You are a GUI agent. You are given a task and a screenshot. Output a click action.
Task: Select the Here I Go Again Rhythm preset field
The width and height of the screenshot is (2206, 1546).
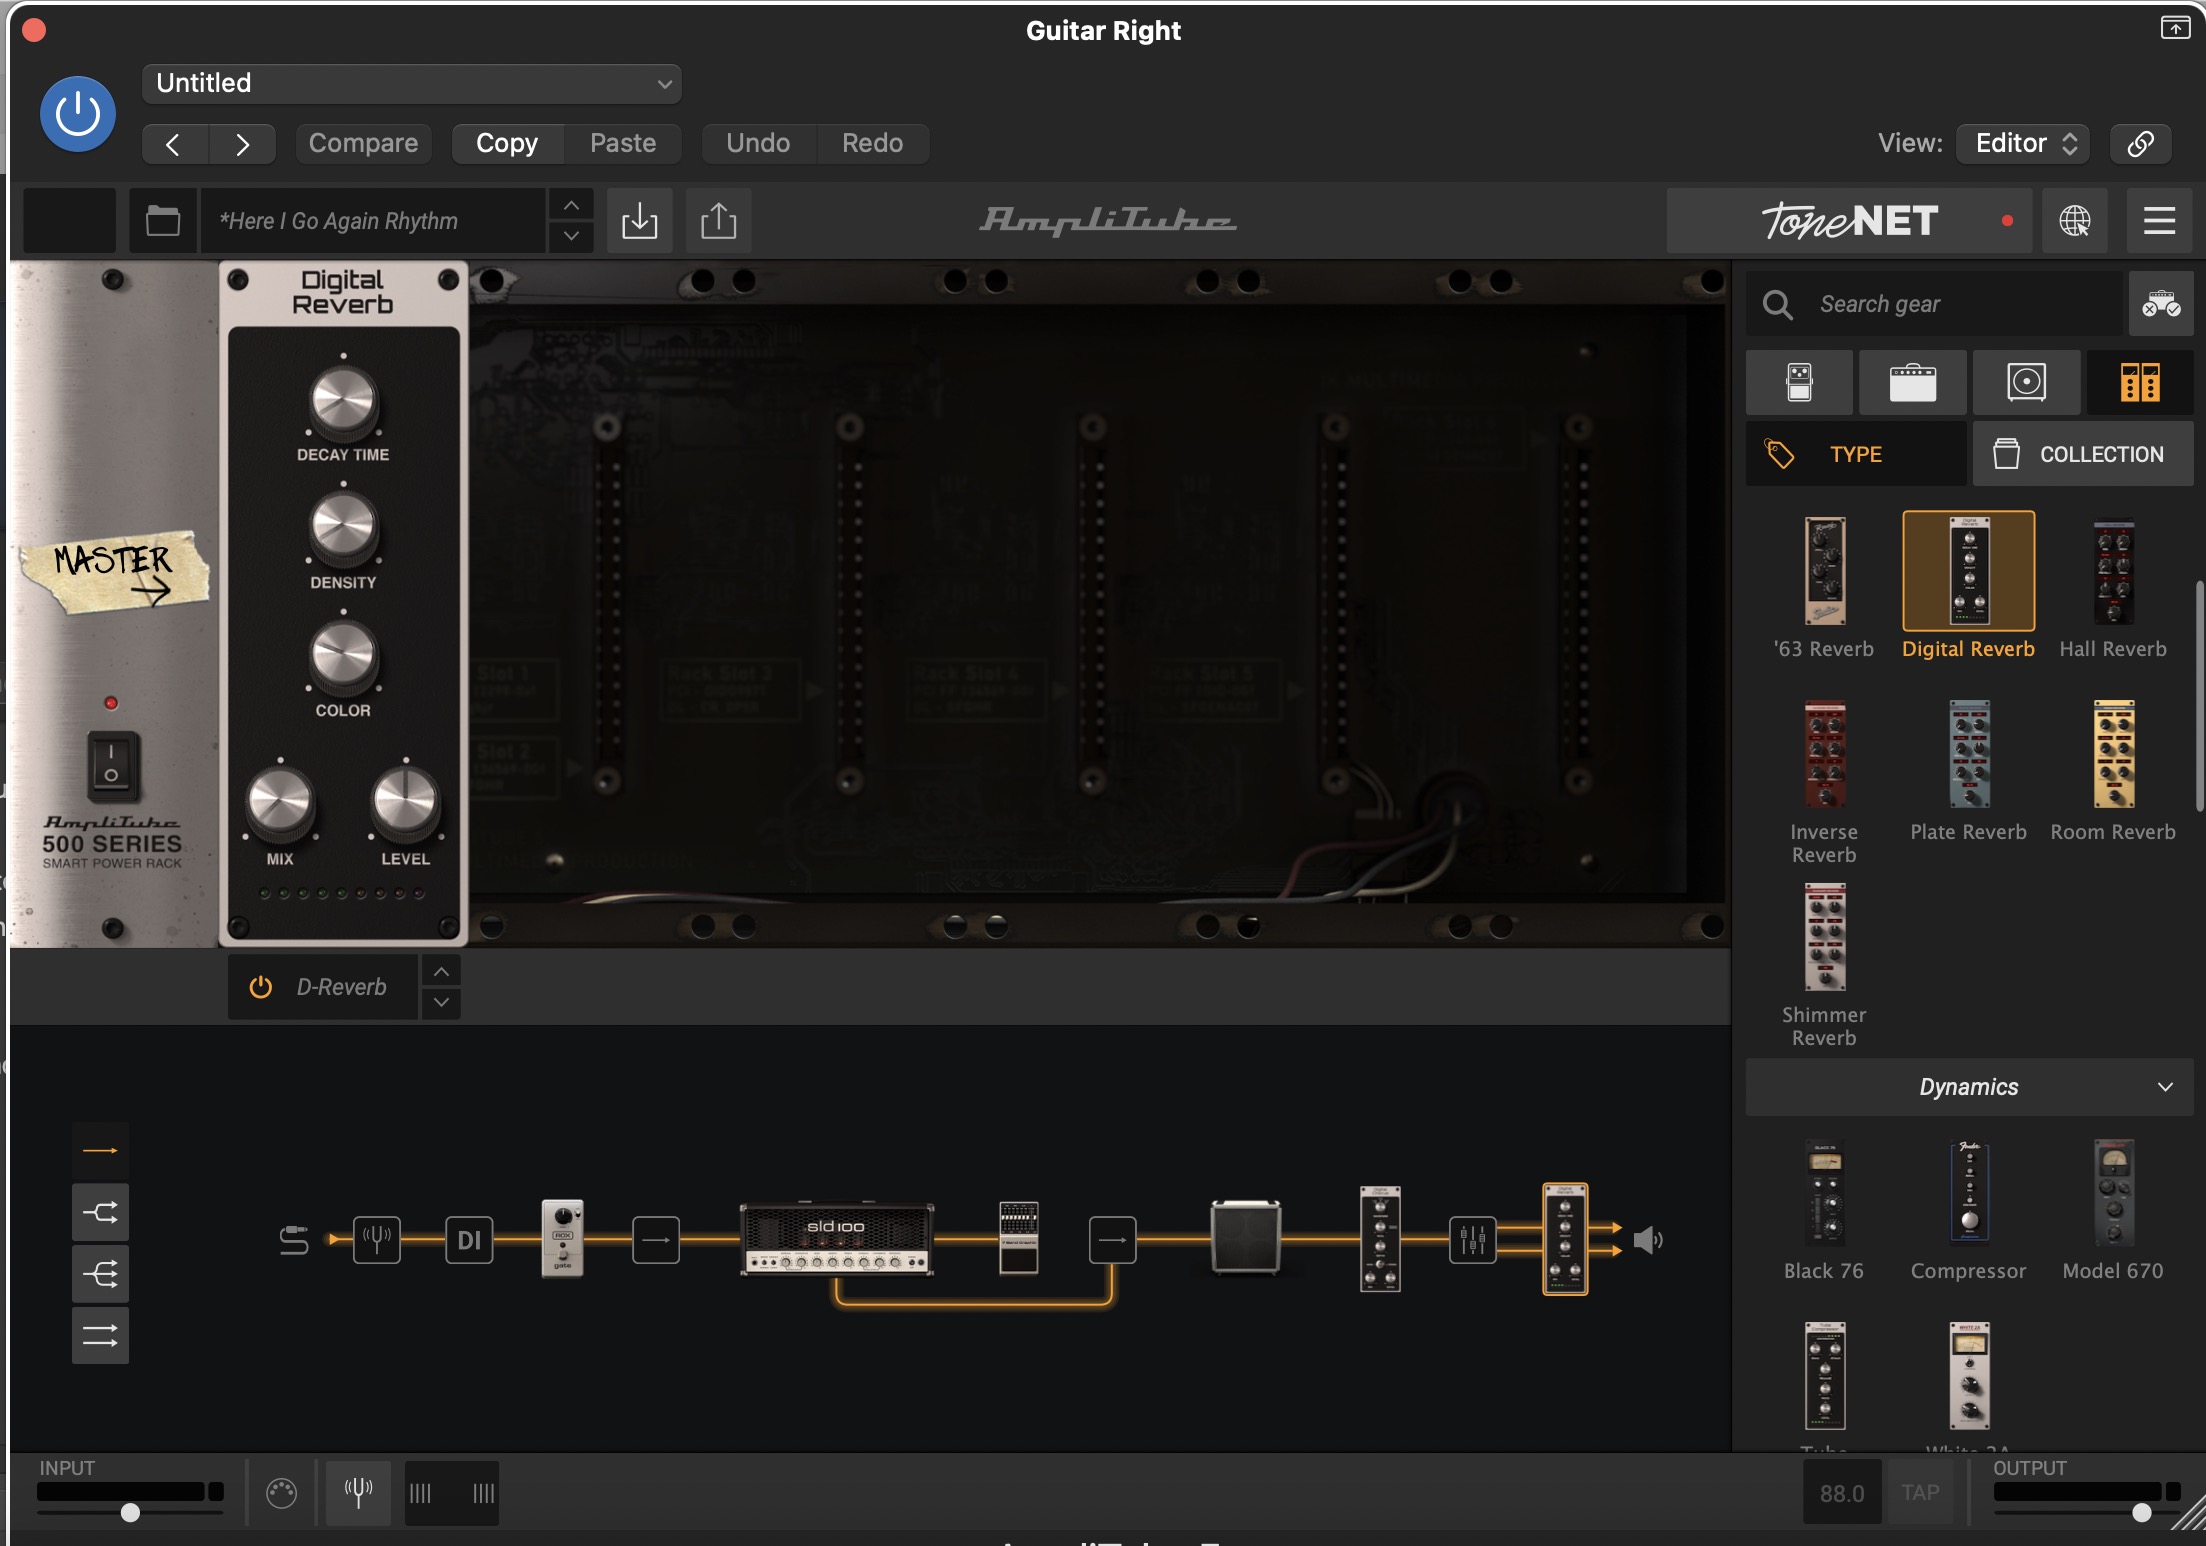point(373,220)
